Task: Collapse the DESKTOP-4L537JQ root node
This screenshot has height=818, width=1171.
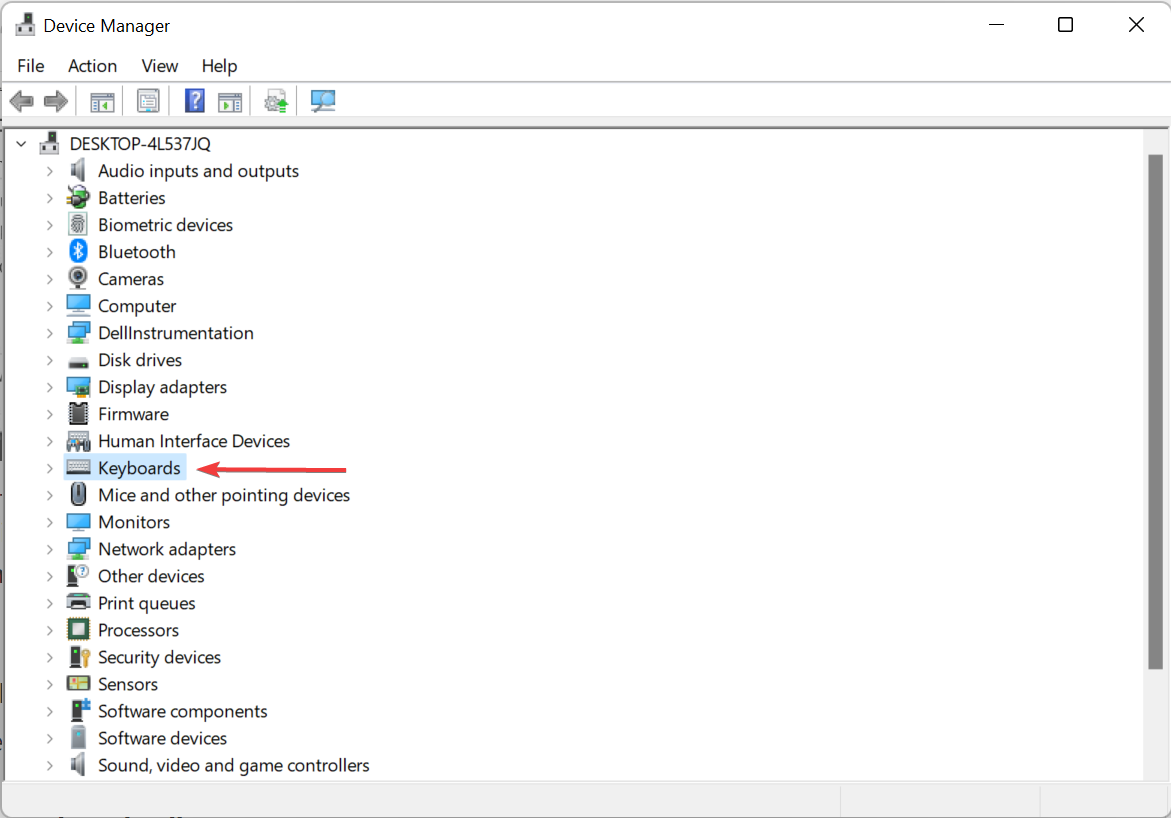Action: (x=21, y=143)
